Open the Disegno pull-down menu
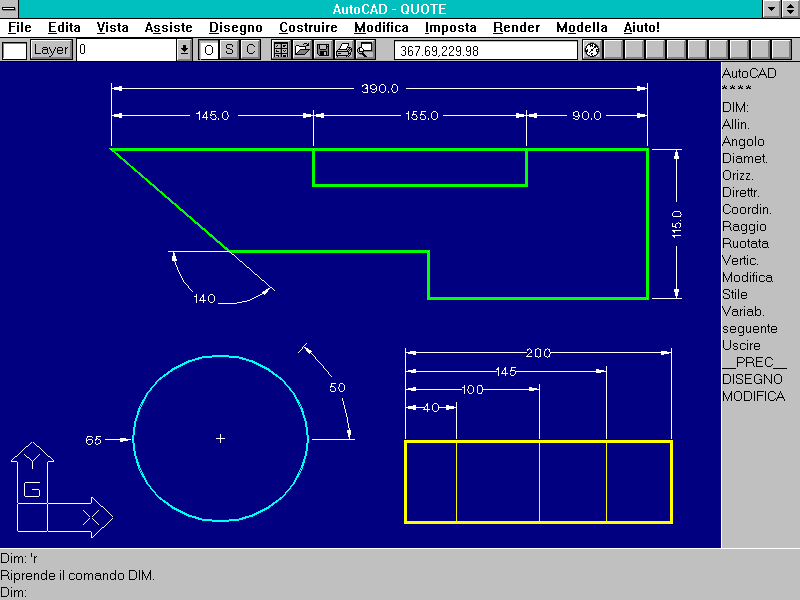Image resolution: width=800 pixels, height=600 pixels. 236,28
